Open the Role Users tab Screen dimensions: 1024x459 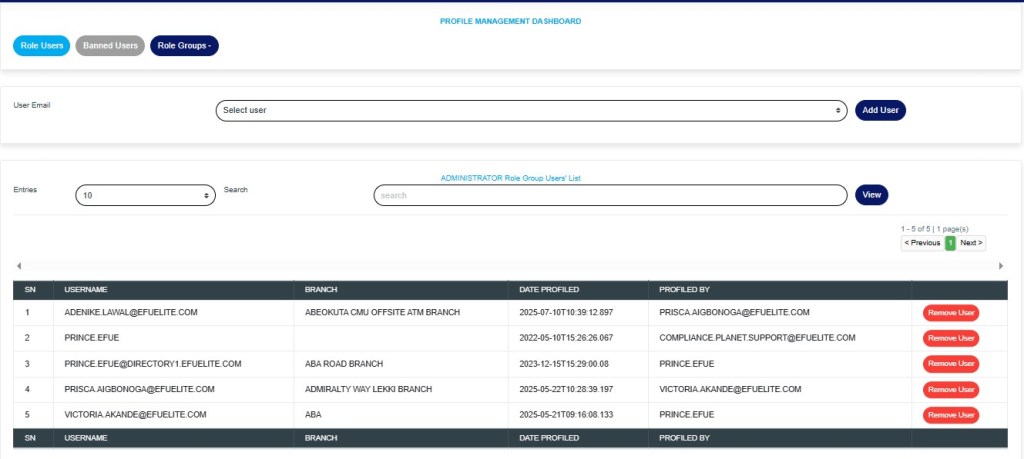(42, 45)
